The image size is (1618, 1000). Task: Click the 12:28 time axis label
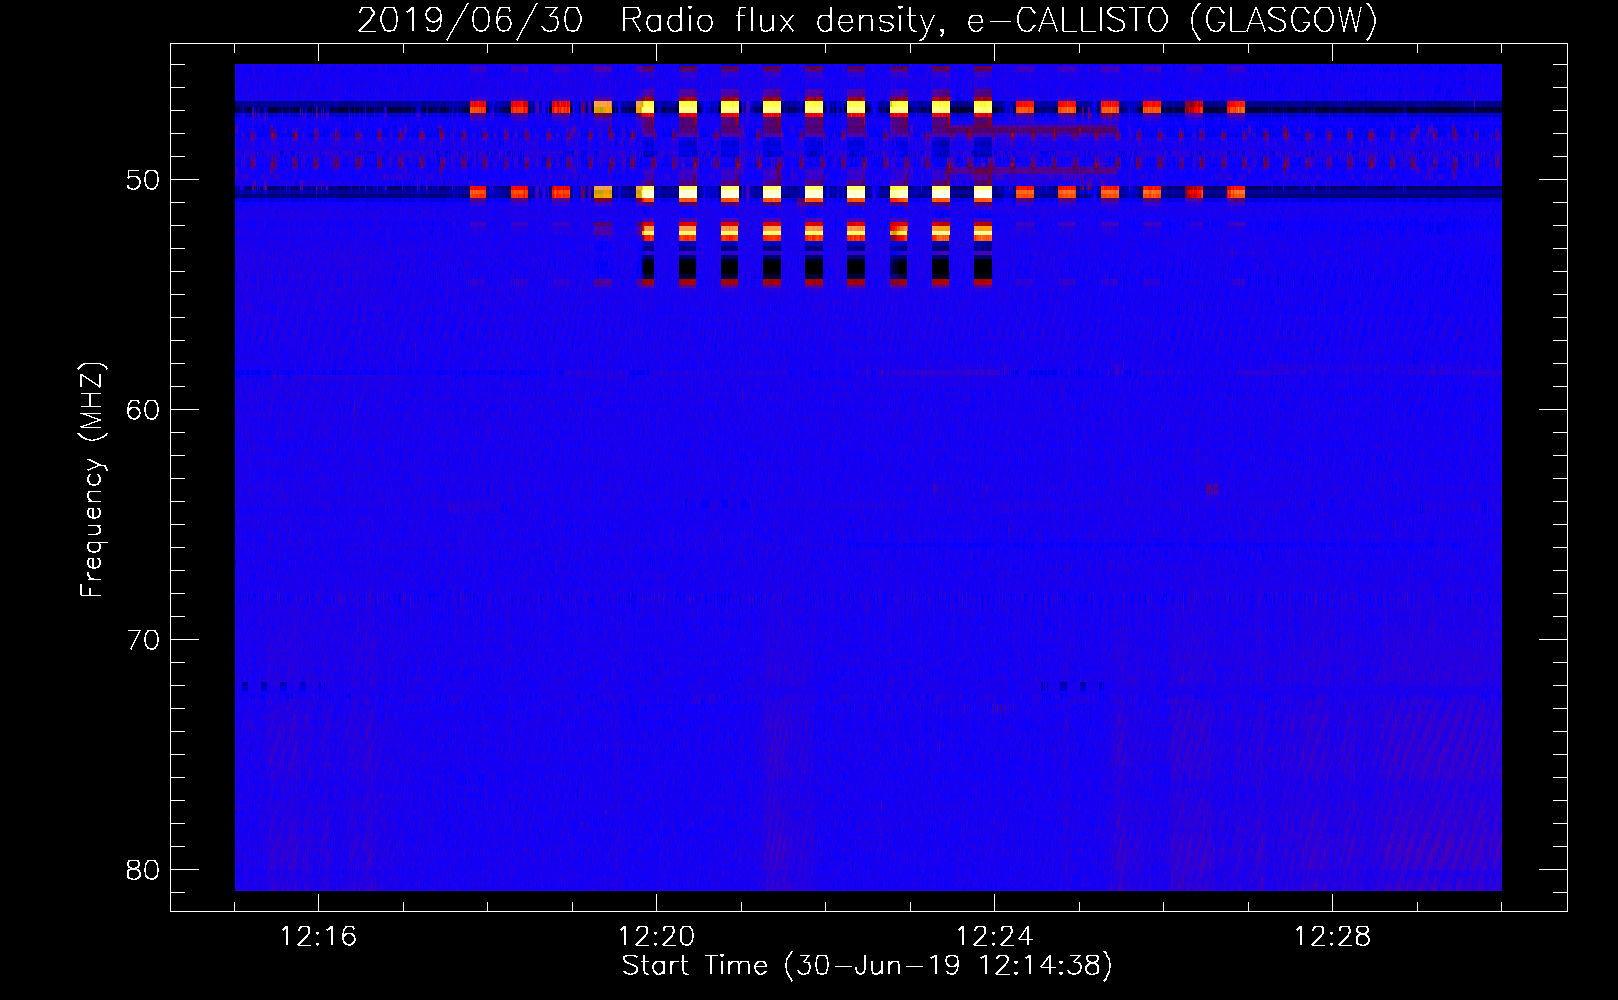1332,937
